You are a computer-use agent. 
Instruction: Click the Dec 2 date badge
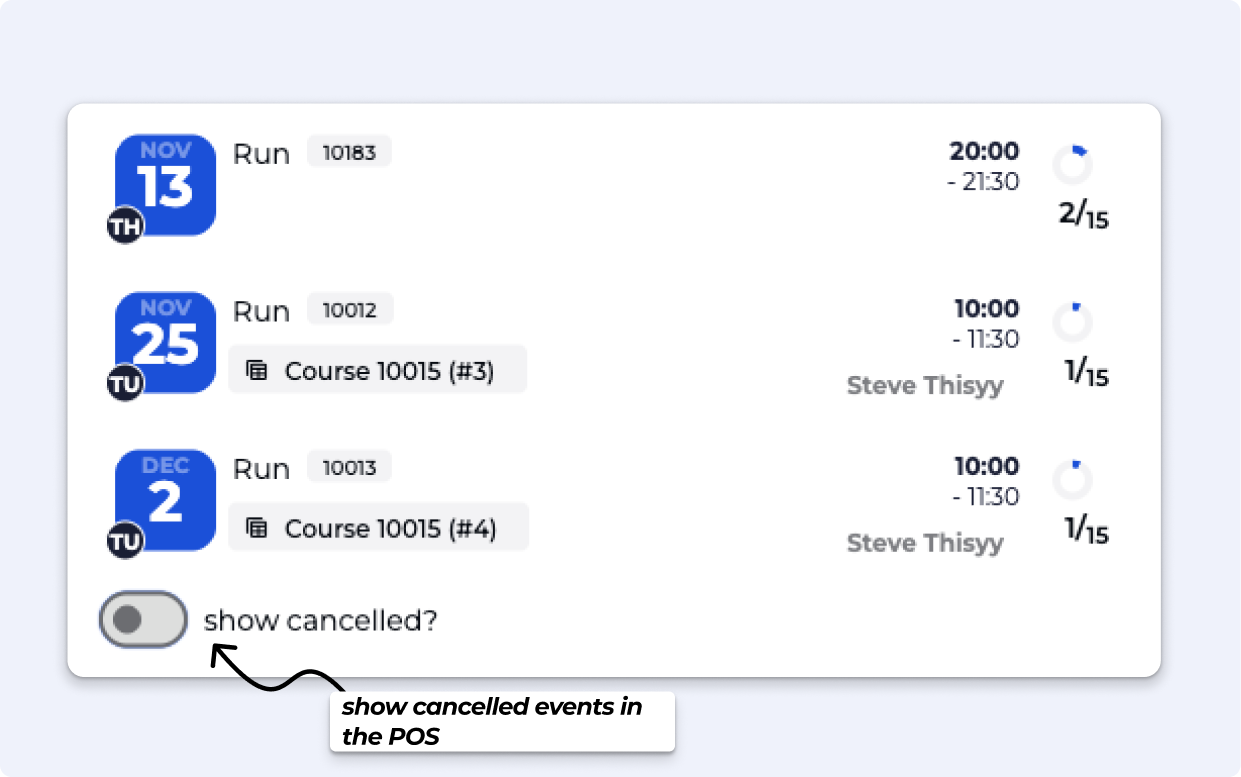166,494
